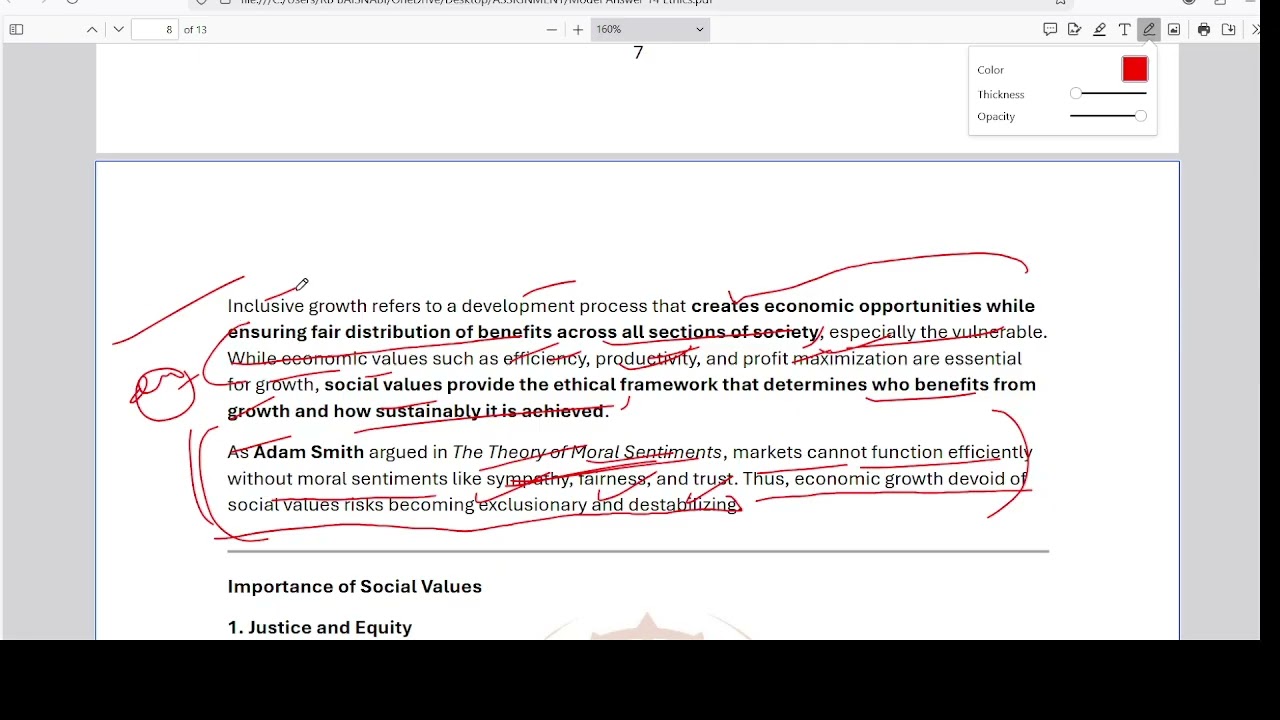The height and width of the screenshot is (720, 1280).
Task: Zoom in with the plus button
Action: click(x=578, y=30)
